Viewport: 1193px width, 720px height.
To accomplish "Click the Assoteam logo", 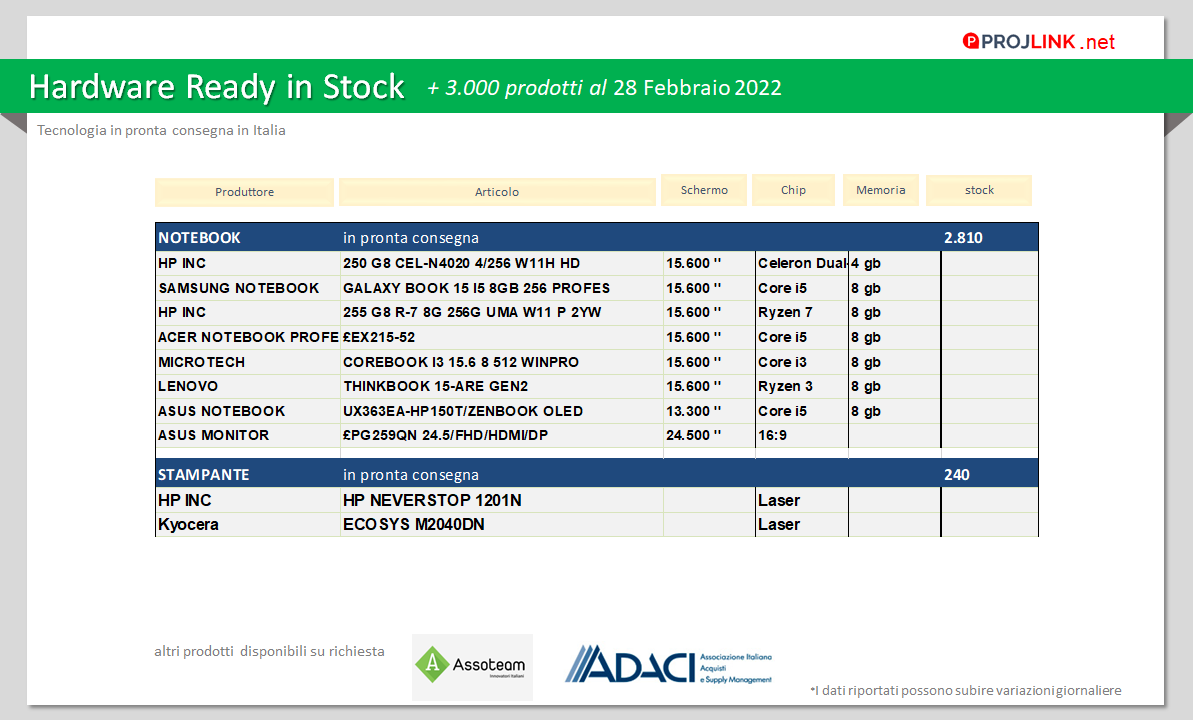I will coord(472,667).
